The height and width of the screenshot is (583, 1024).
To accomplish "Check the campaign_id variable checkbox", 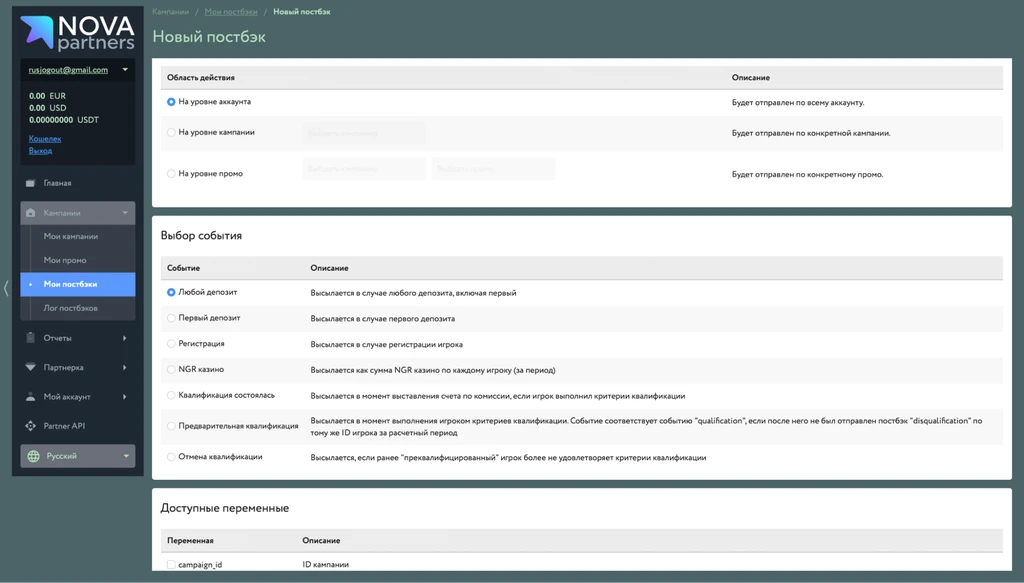I will pos(171,564).
